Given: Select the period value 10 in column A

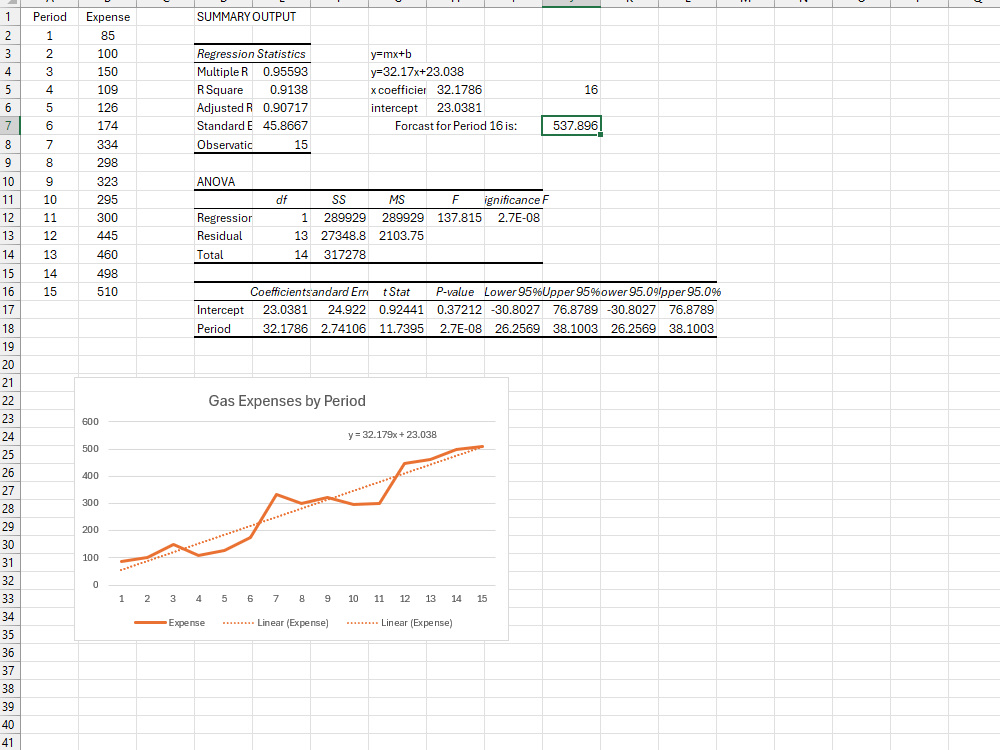Looking at the screenshot, I should point(50,200).
